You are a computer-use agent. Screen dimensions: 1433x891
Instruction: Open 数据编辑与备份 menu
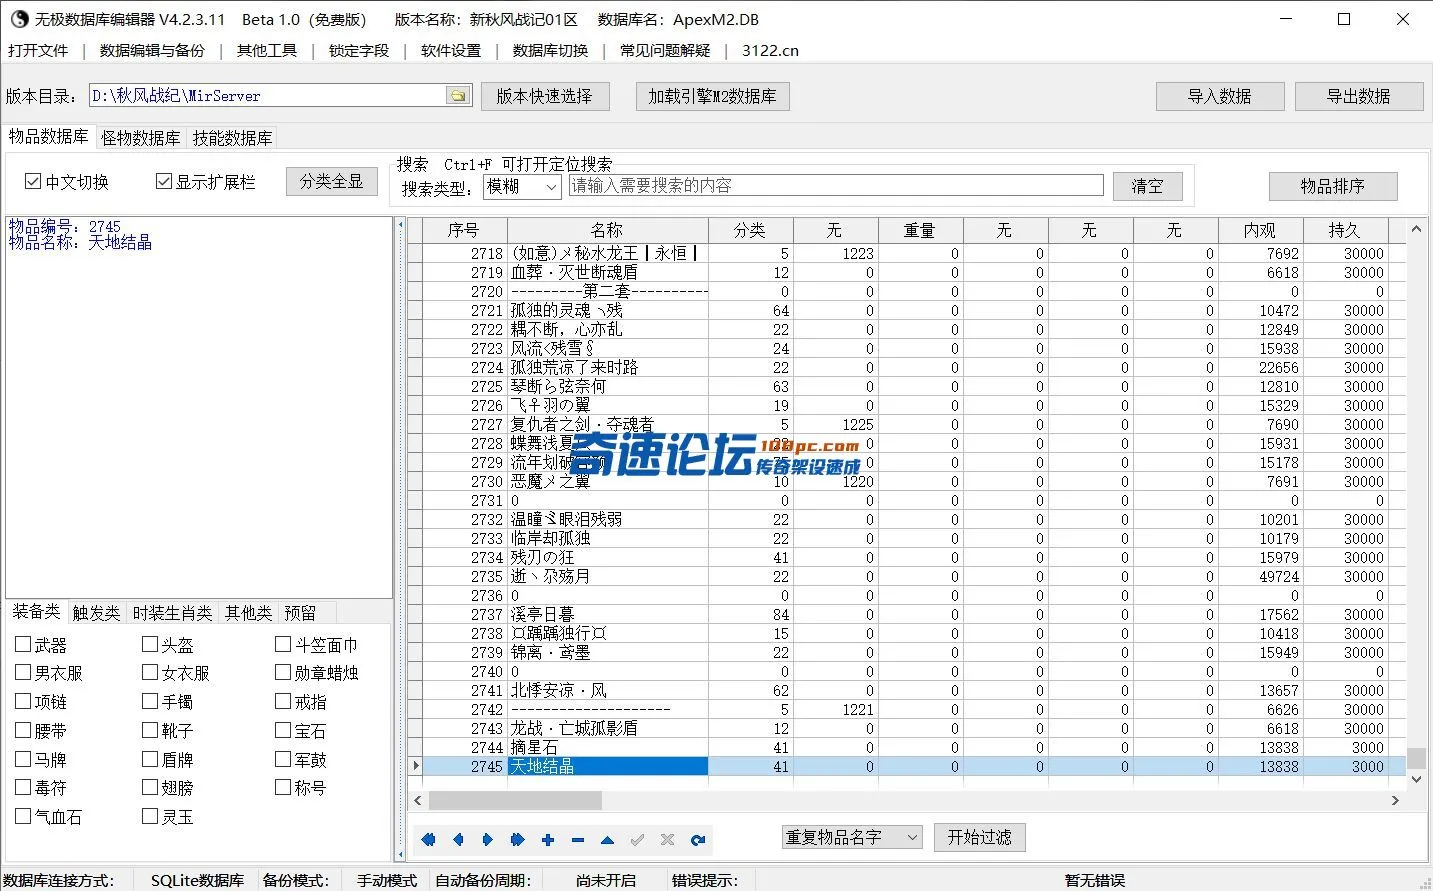(x=152, y=50)
